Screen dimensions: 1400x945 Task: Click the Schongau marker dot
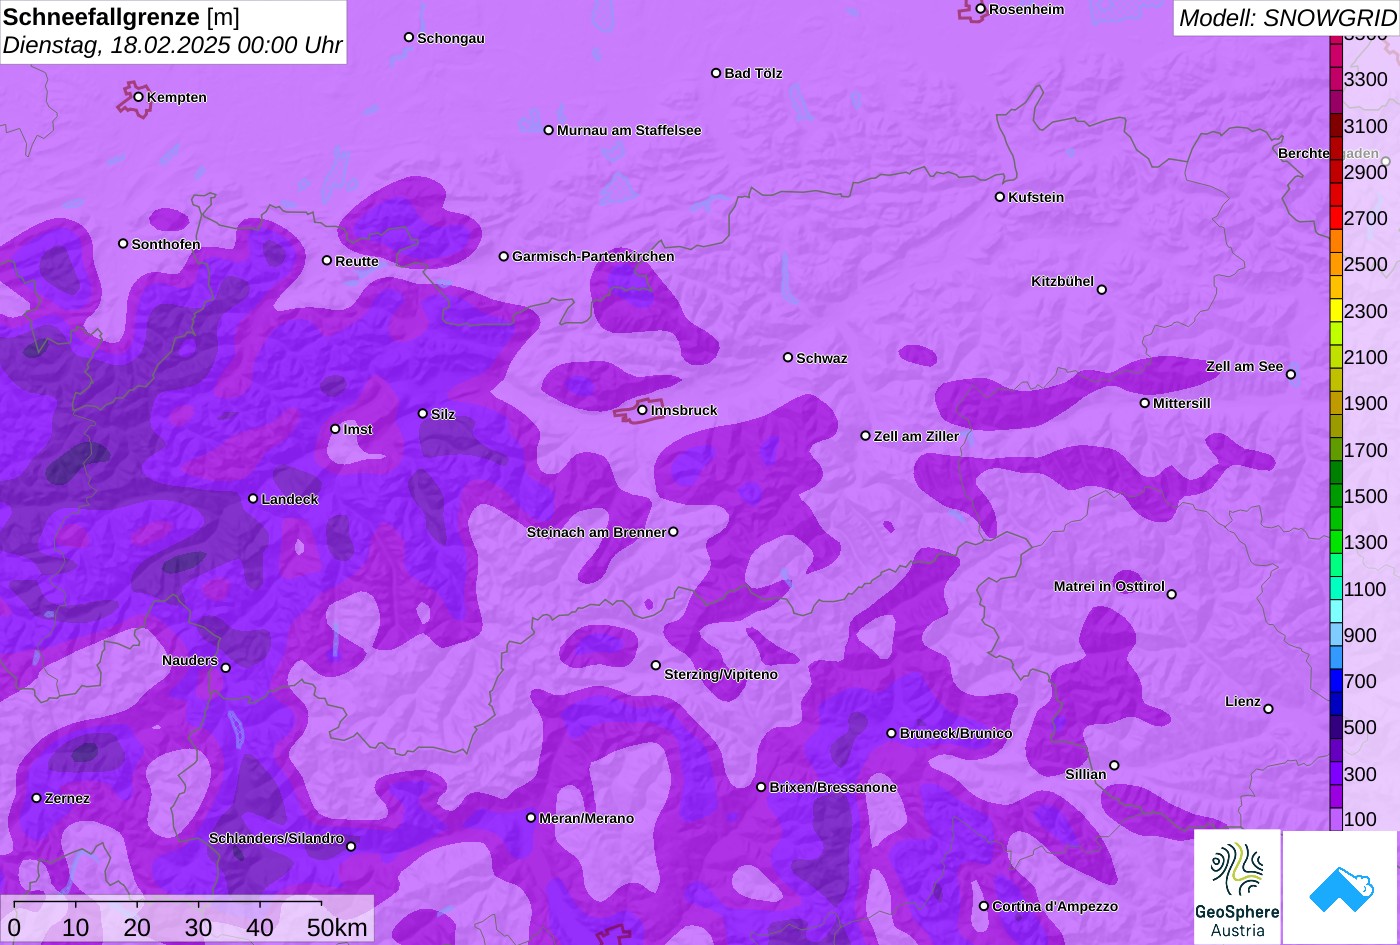[x=409, y=37]
